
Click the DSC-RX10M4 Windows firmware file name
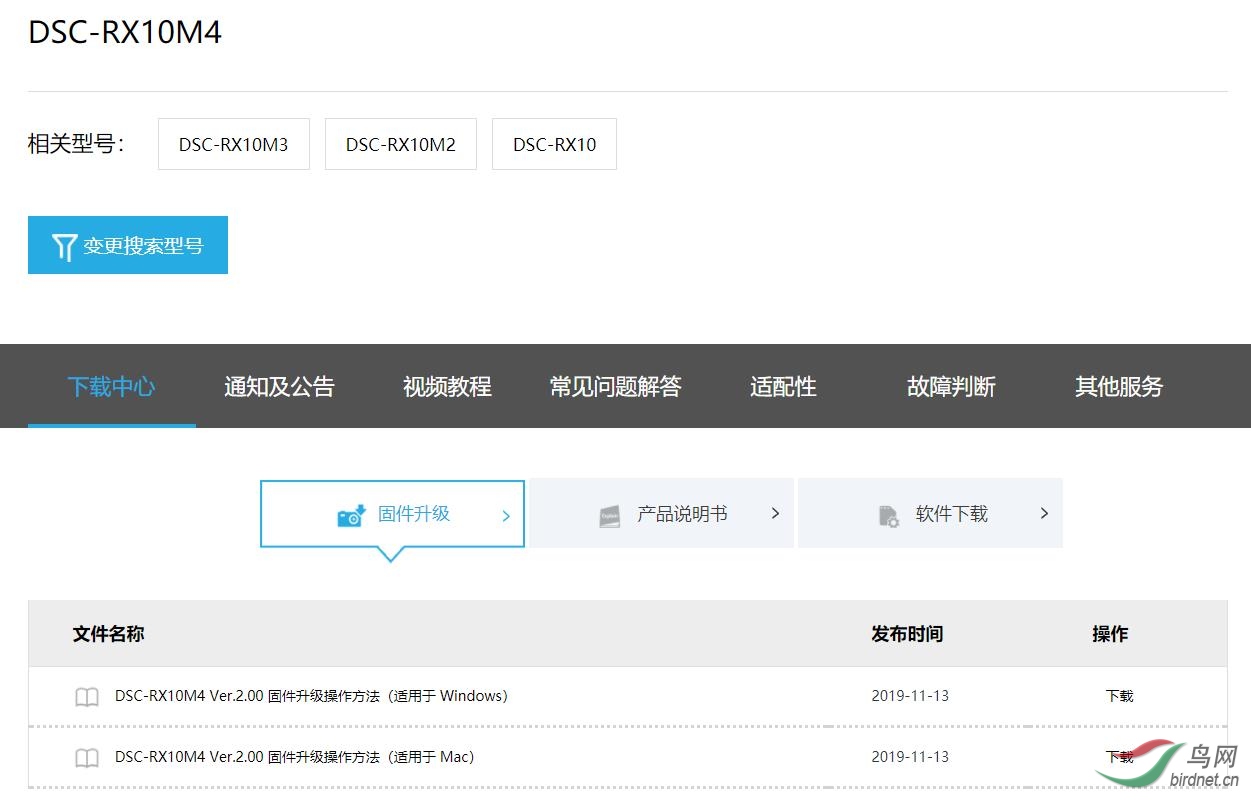(x=311, y=696)
